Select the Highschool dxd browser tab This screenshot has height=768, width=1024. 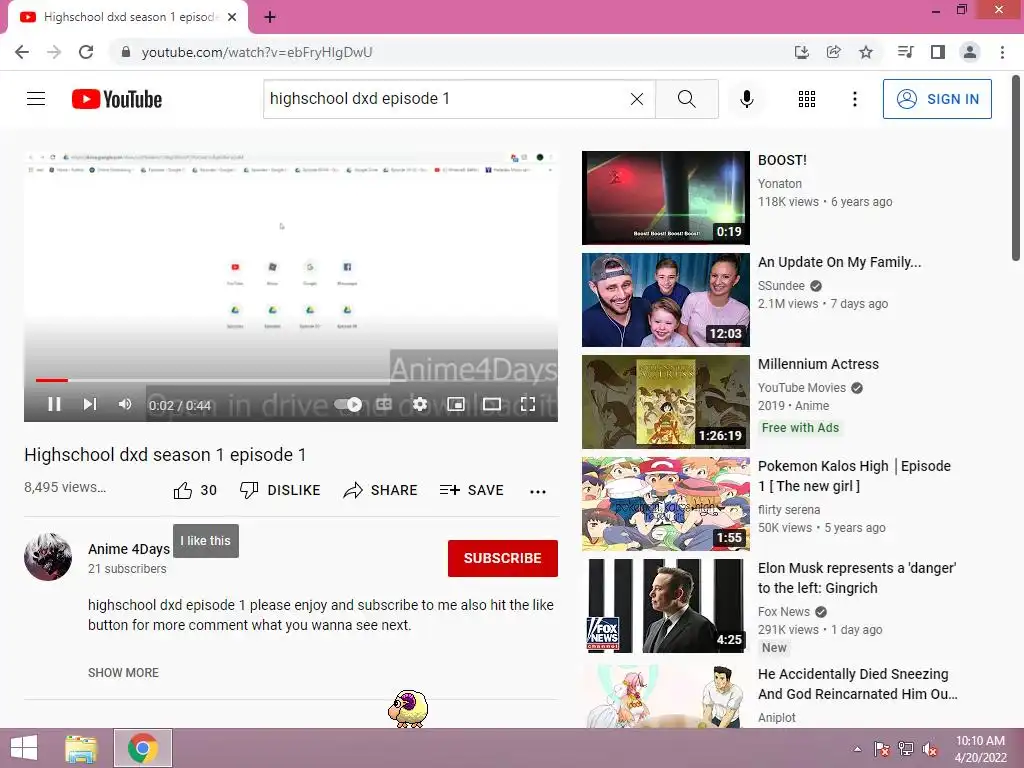(128, 17)
